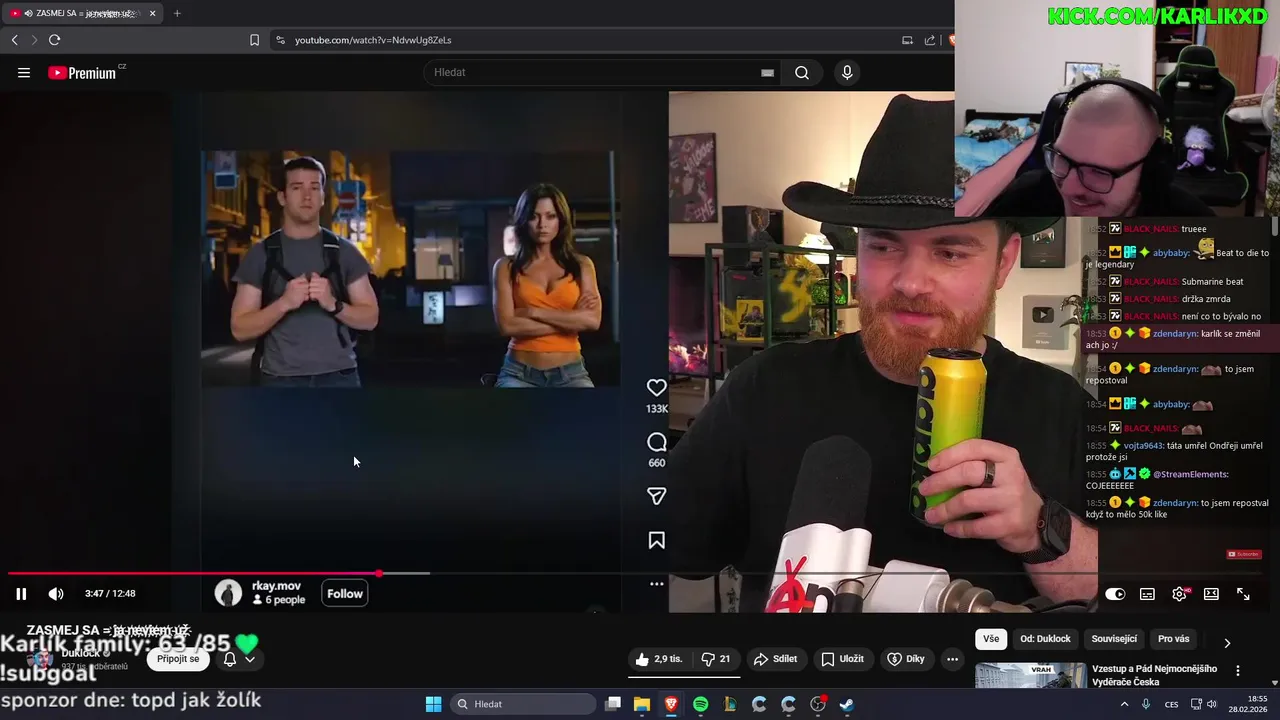
Task: Toggle subtitles in the player
Action: pyautogui.click(x=1147, y=594)
